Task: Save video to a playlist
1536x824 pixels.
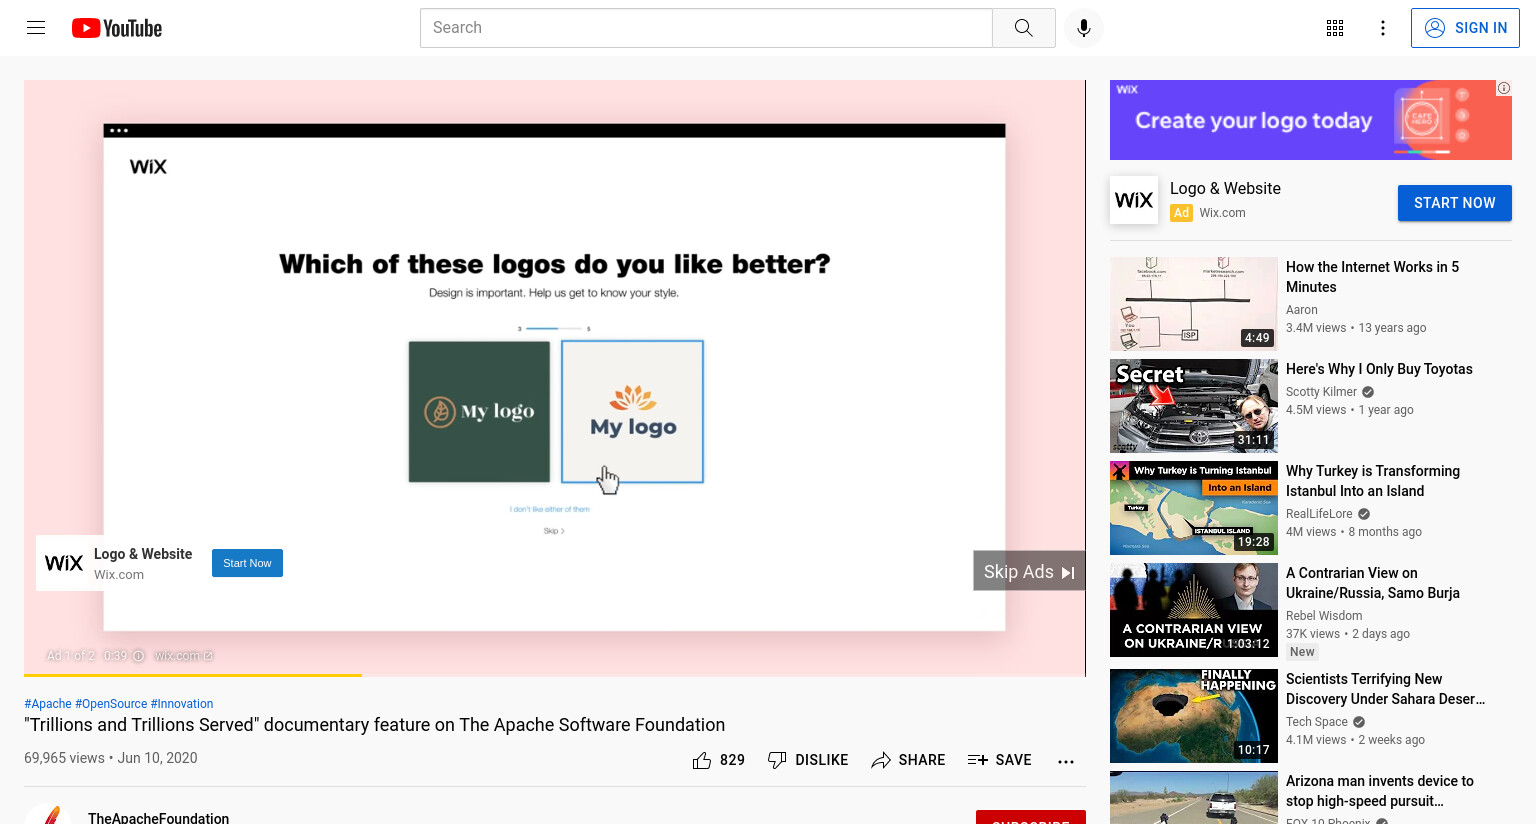Action: click(x=999, y=760)
